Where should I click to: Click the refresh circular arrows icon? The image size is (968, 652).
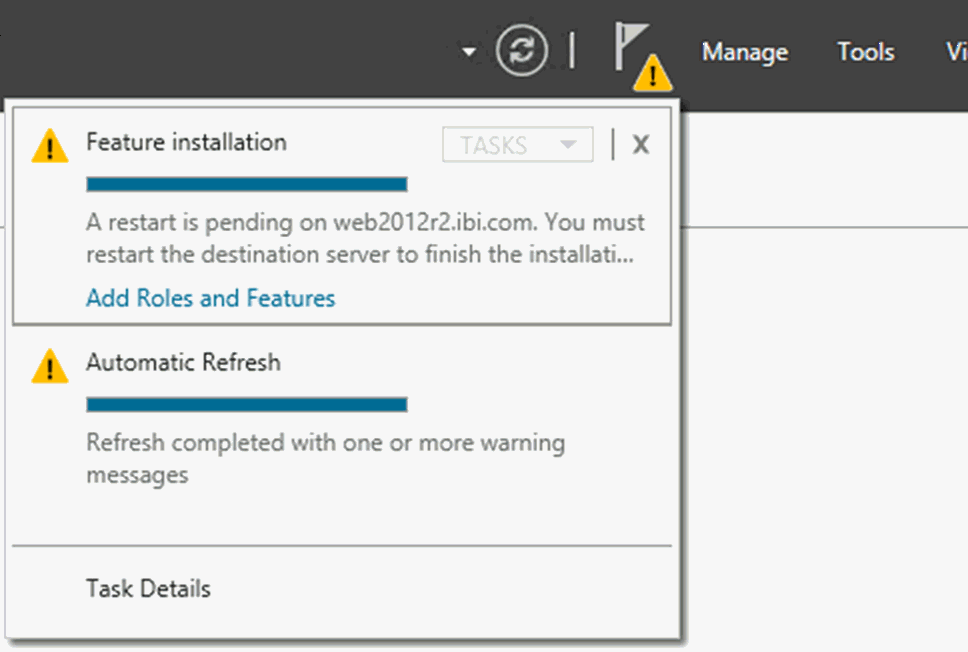click(522, 50)
